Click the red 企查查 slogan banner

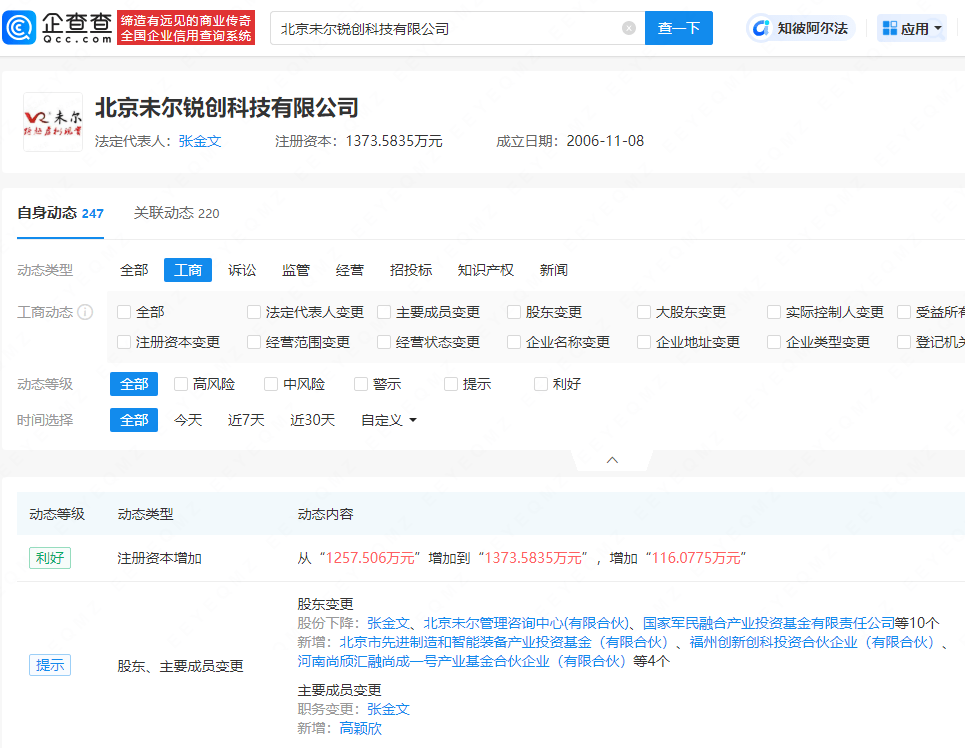(x=186, y=28)
